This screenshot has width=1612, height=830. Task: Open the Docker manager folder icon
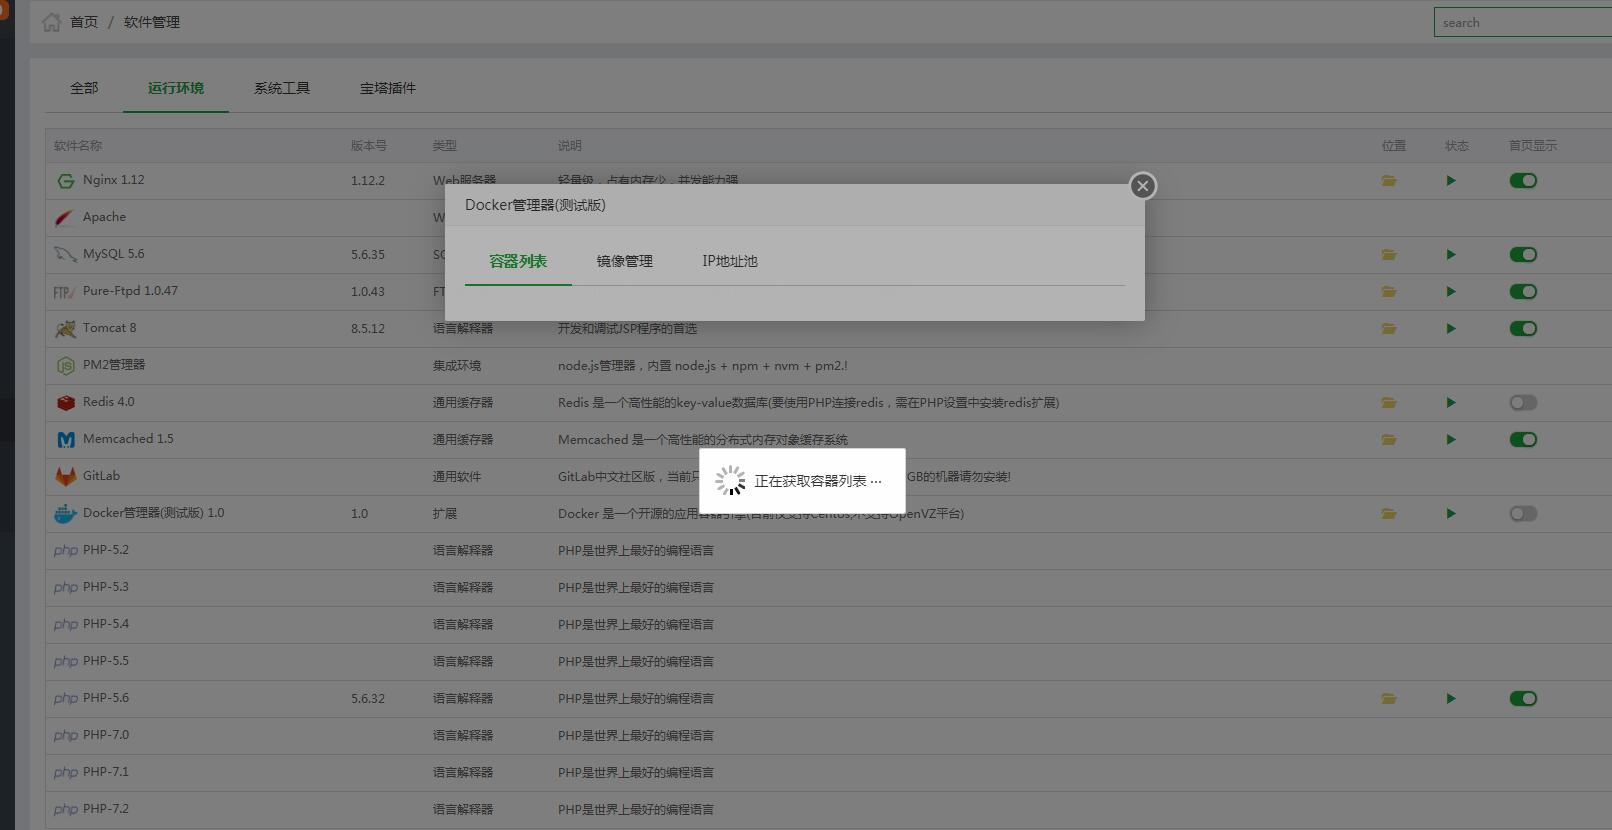click(1389, 514)
